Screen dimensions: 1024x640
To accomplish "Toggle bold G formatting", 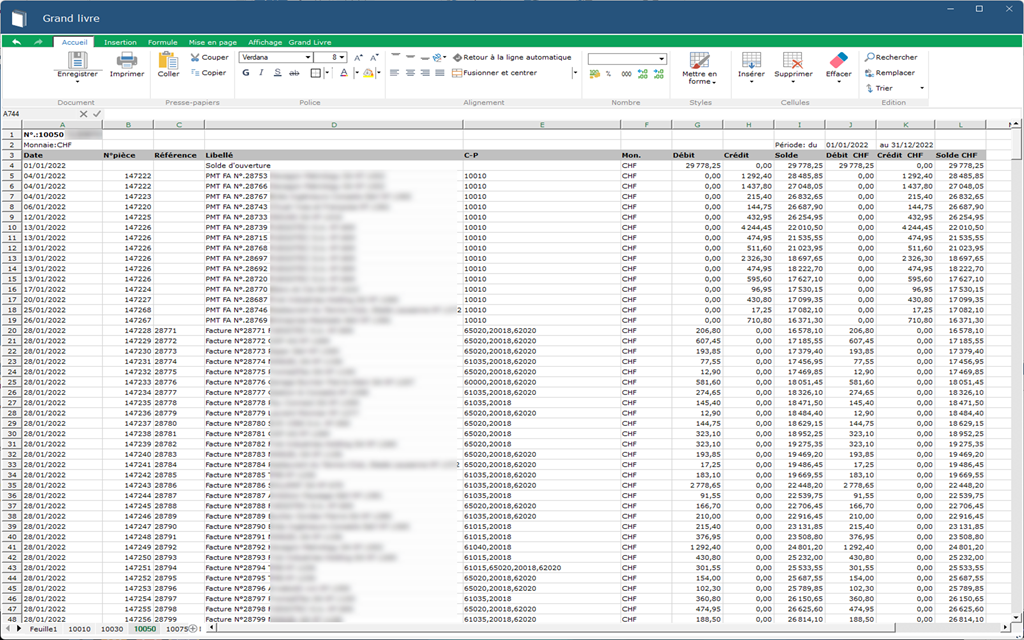I will click(246, 72).
